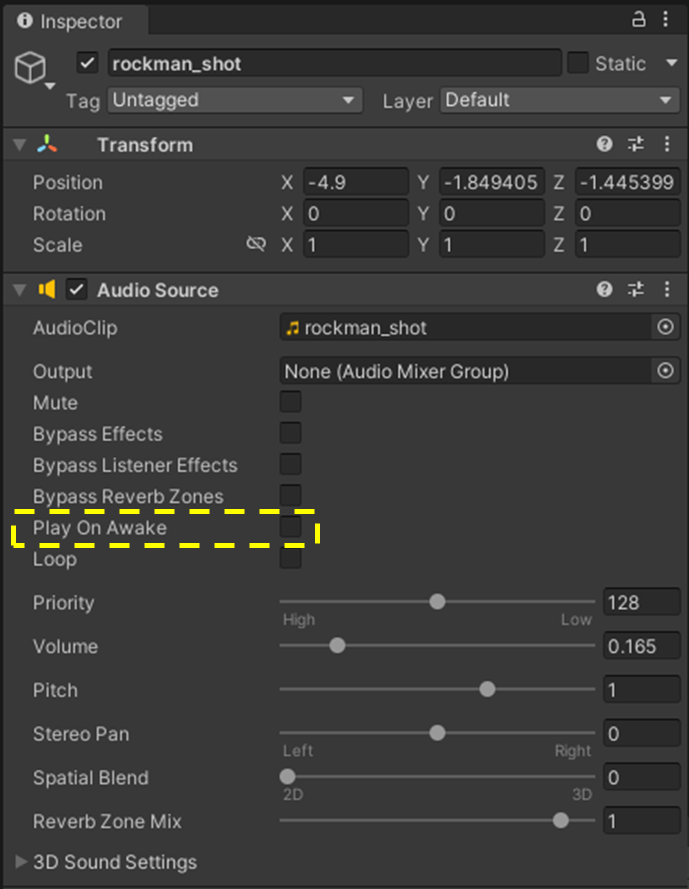Disable the Audio Source component checkbox
The width and height of the screenshot is (689, 889).
(x=76, y=290)
